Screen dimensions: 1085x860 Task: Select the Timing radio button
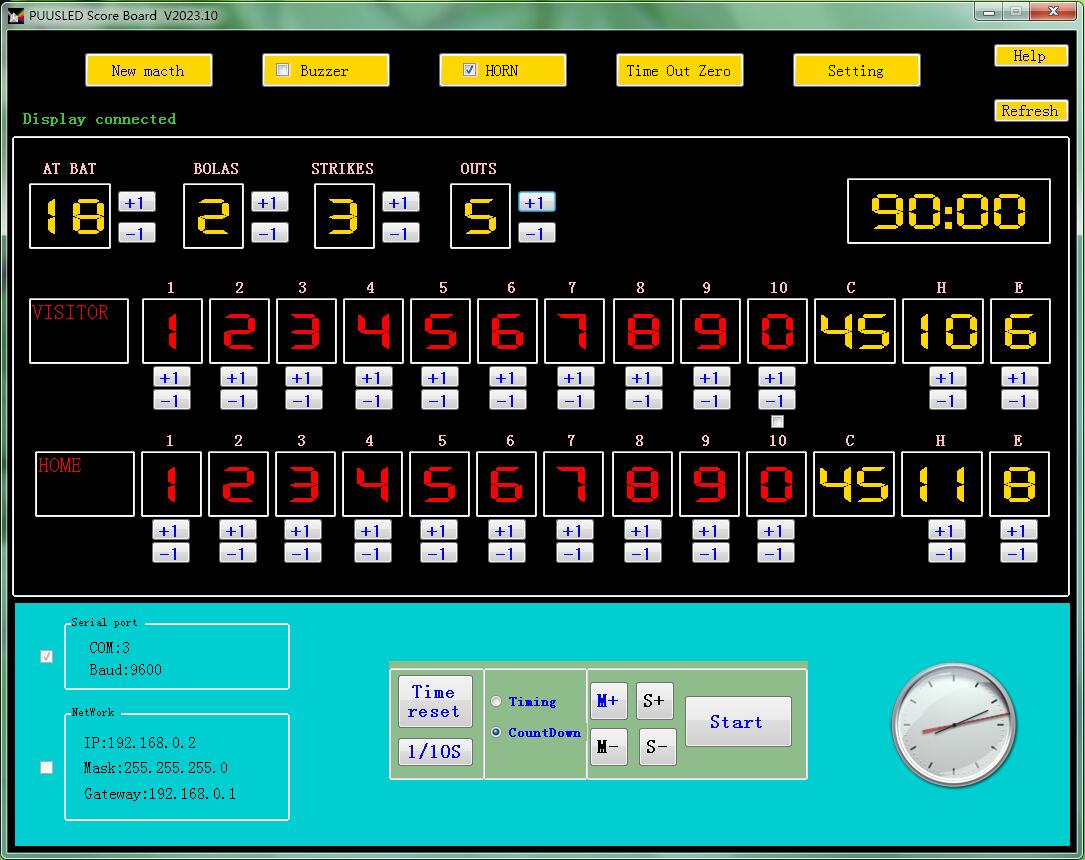point(496,701)
